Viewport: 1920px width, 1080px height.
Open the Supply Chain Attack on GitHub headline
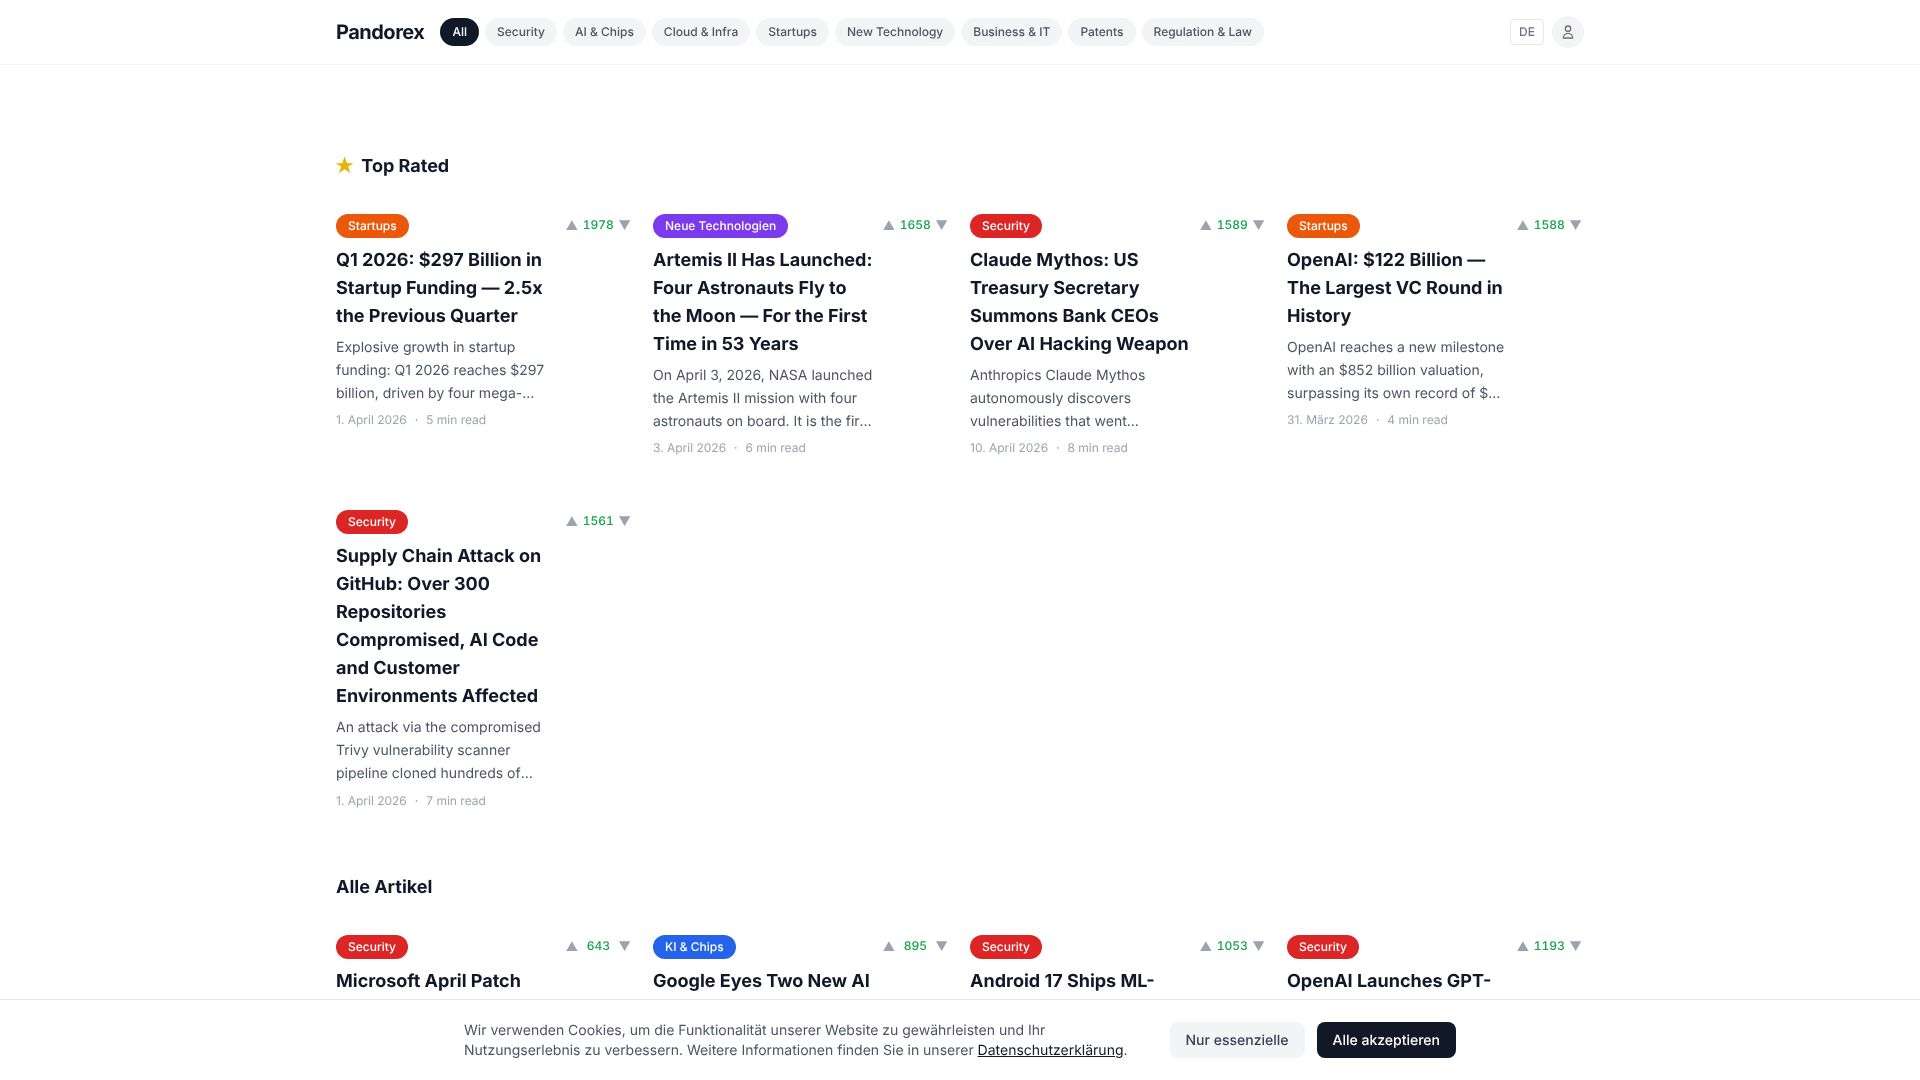[438, 626]
